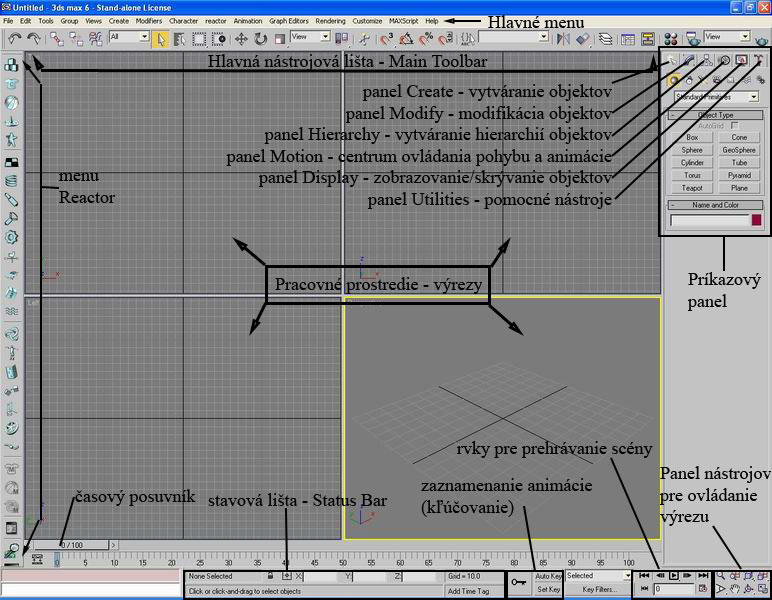Image resolution: width=772 pixels, height=600 pixels.
Task: Click the Set Keys key icon button
Action: [519, 582]
